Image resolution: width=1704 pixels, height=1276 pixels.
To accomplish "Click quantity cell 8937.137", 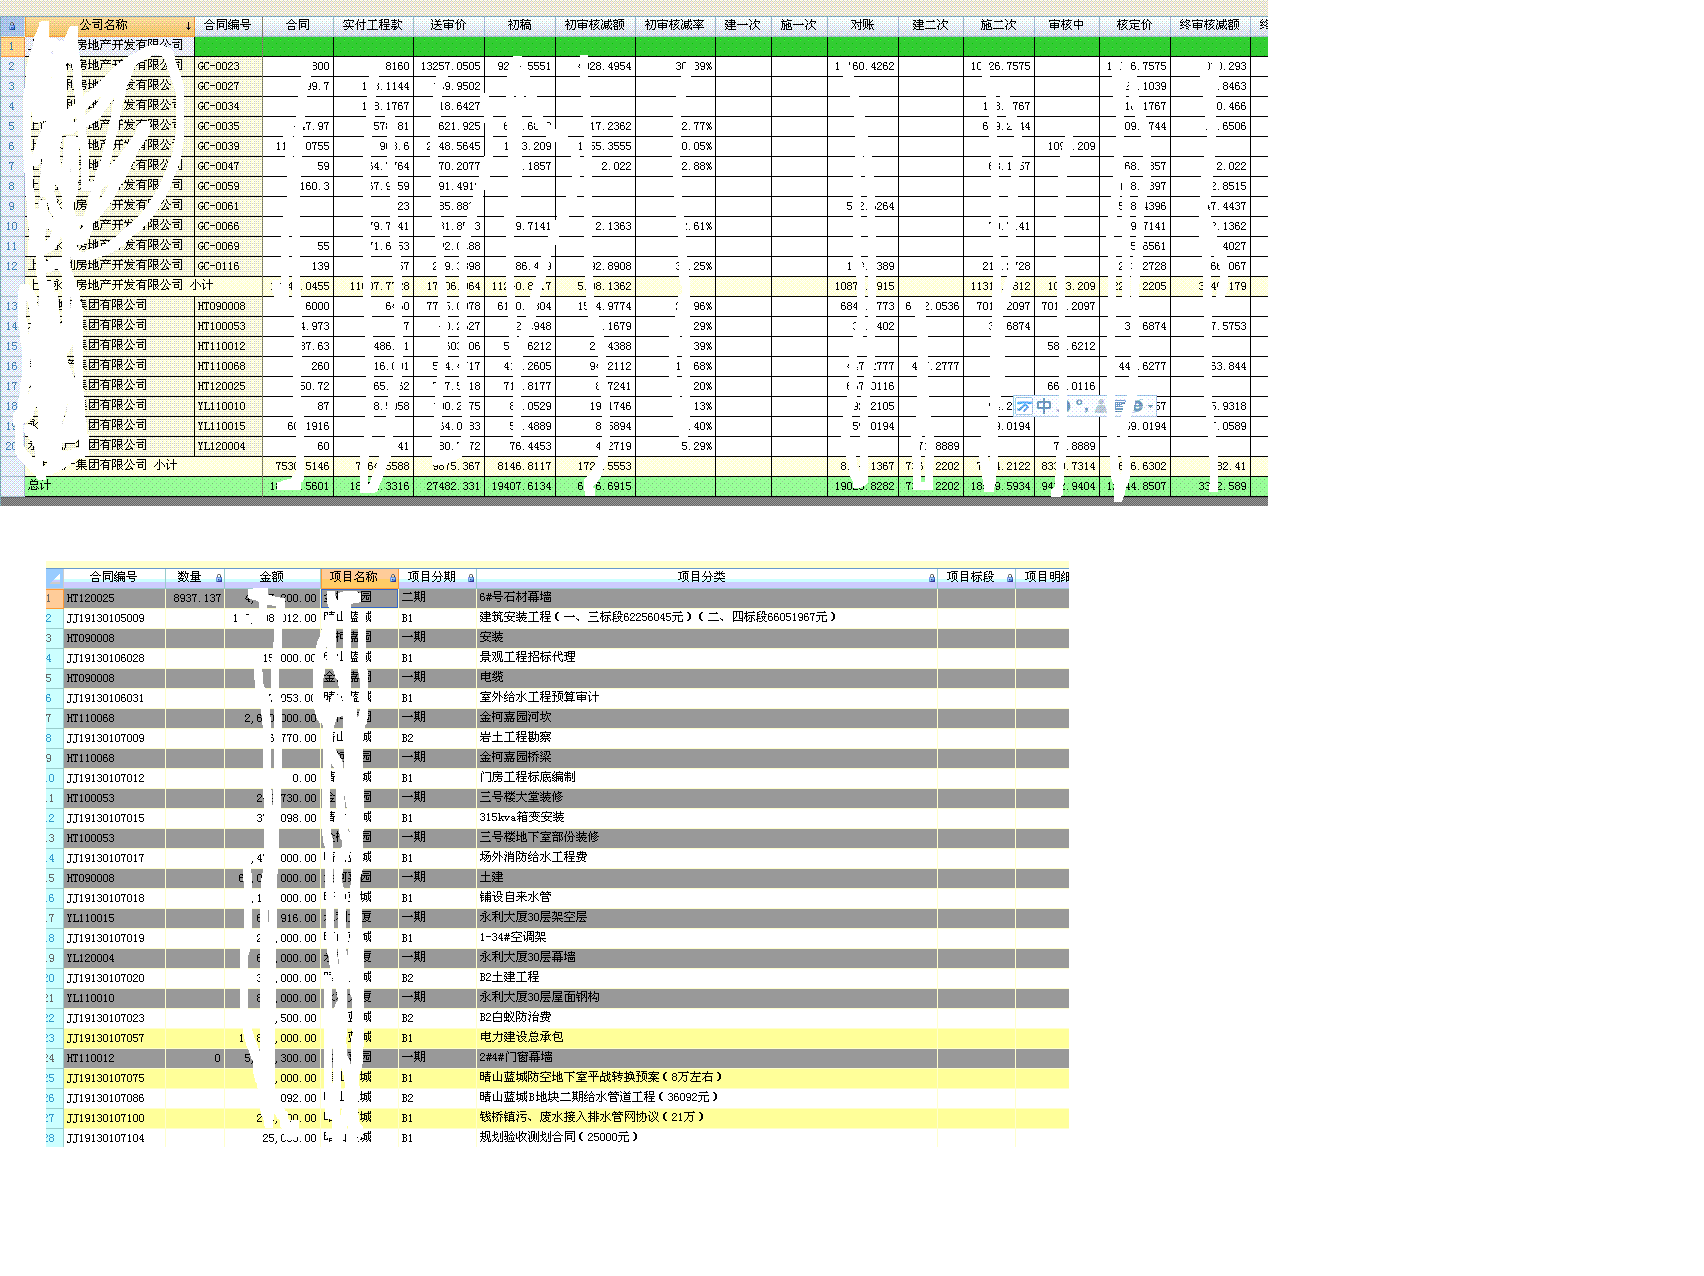I will [196, 598].
